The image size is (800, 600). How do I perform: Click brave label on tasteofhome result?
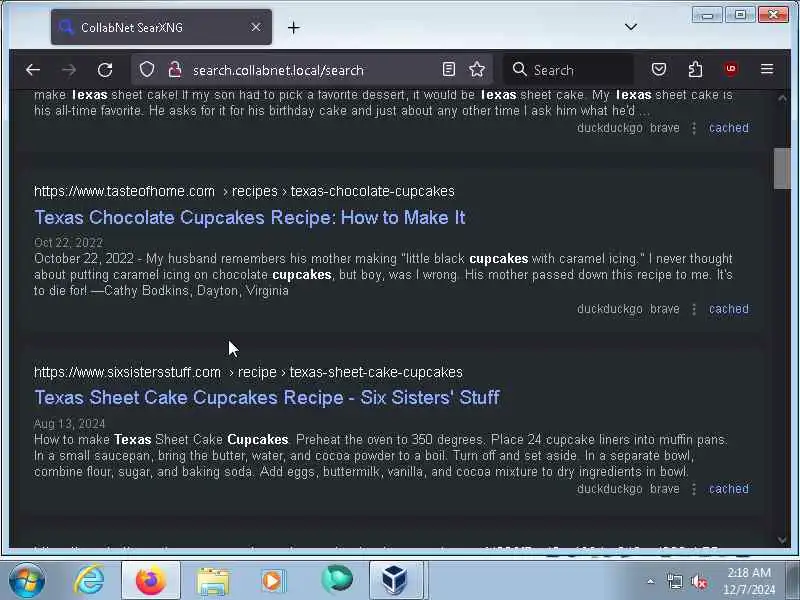(x=664, y=309)
